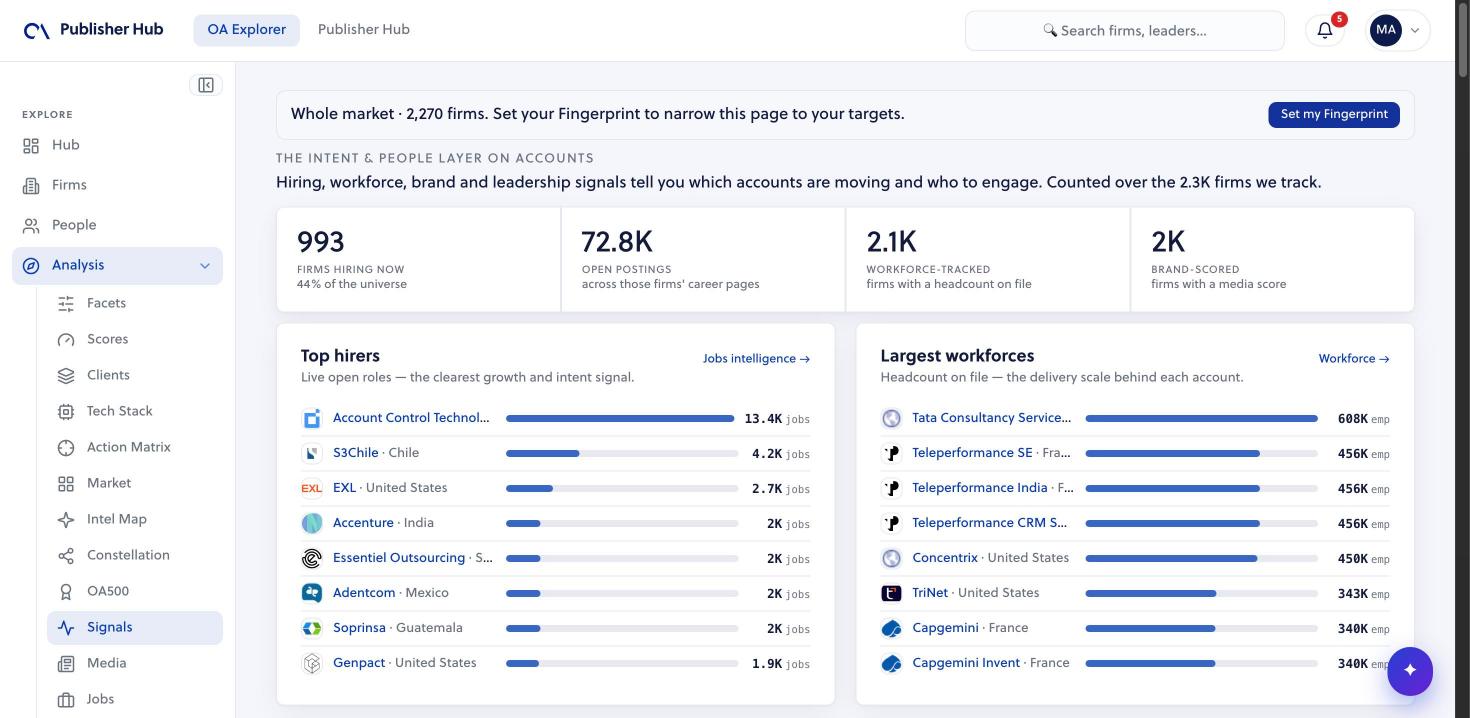
Task: Open the Accenture firm link
Action: [x=363, y=523]
